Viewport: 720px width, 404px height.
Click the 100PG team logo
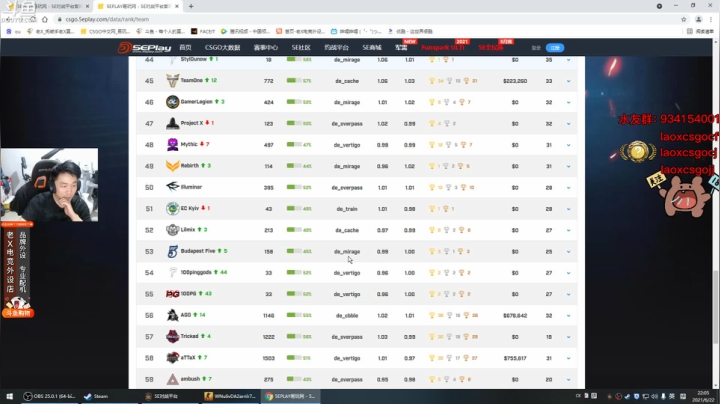172,294
